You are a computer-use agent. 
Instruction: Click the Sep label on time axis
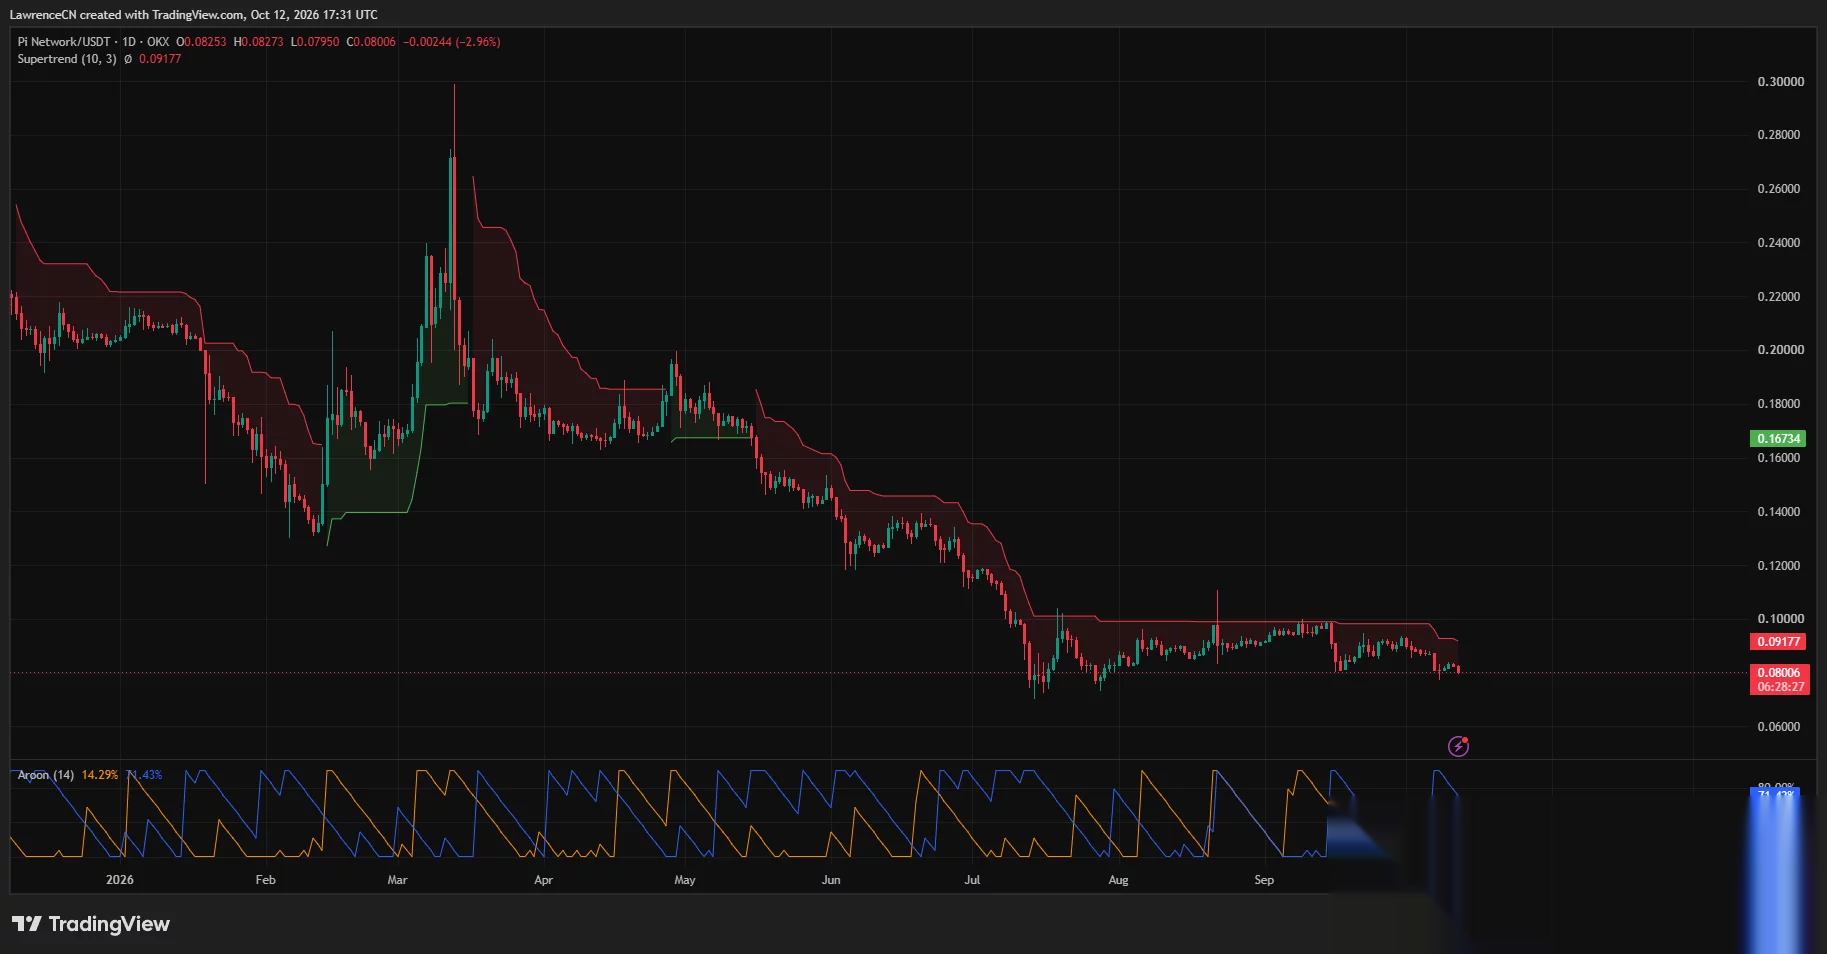pyautogui.click(x=1264, y=880)
